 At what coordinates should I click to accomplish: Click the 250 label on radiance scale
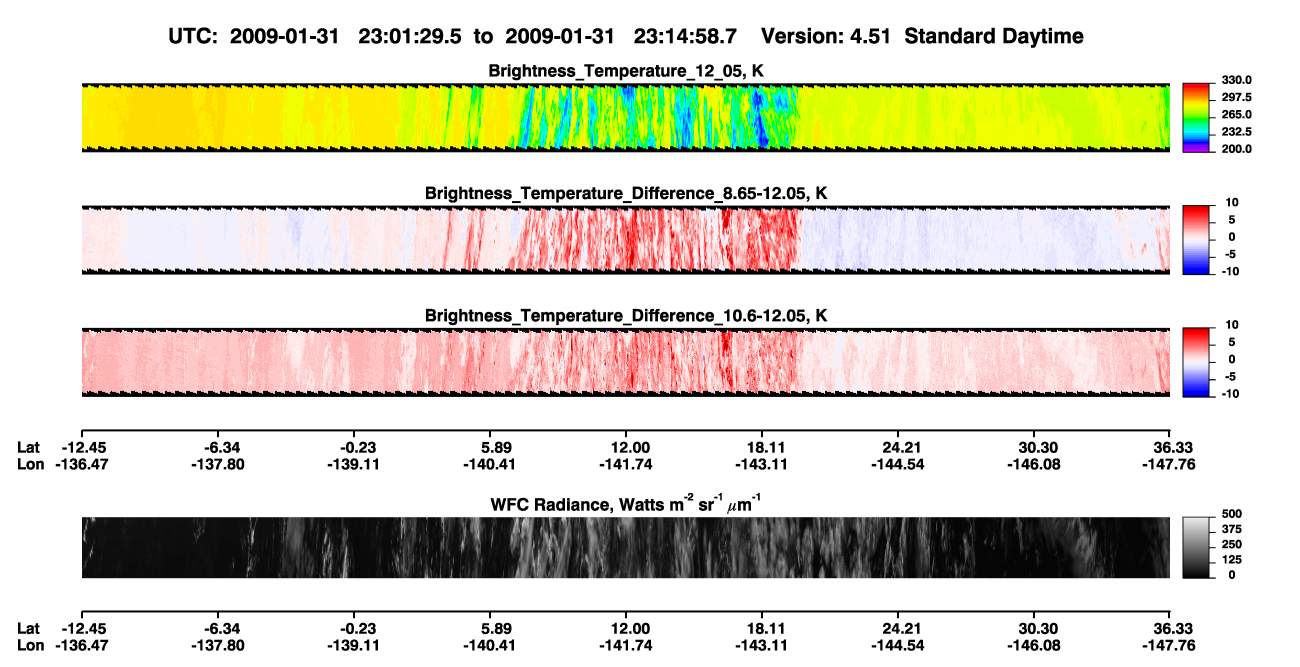[x=1231, y=544]
